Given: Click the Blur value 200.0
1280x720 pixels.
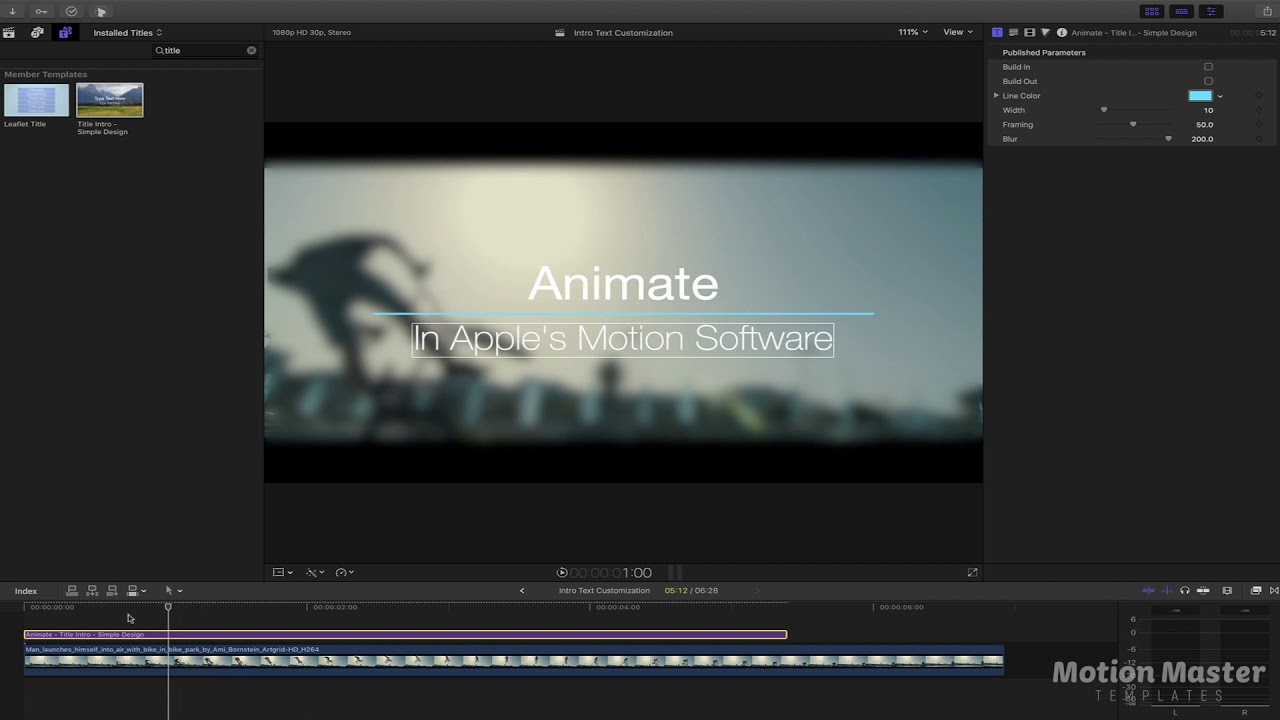Looking at the screenshot, I should (1202, 139).
